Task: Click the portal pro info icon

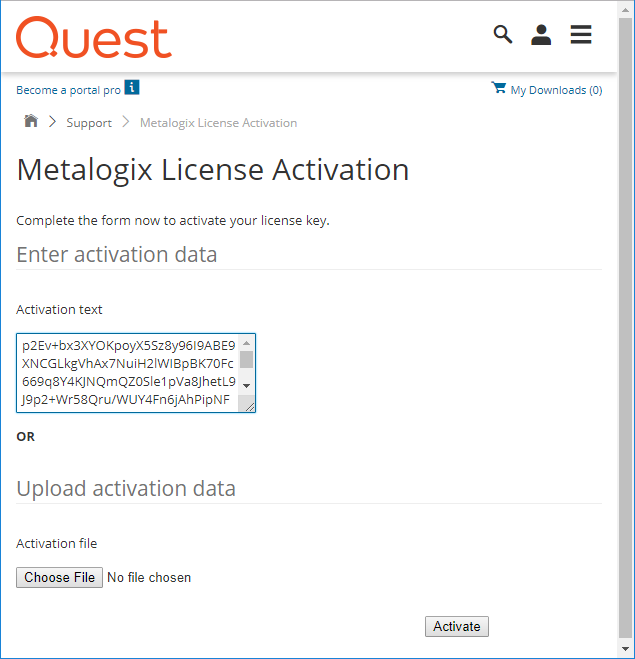Action: click(132, 88)
